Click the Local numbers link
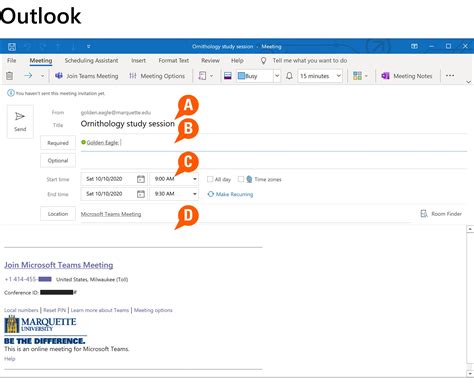Viewport: 474px width, 384px height. [21, 310]
